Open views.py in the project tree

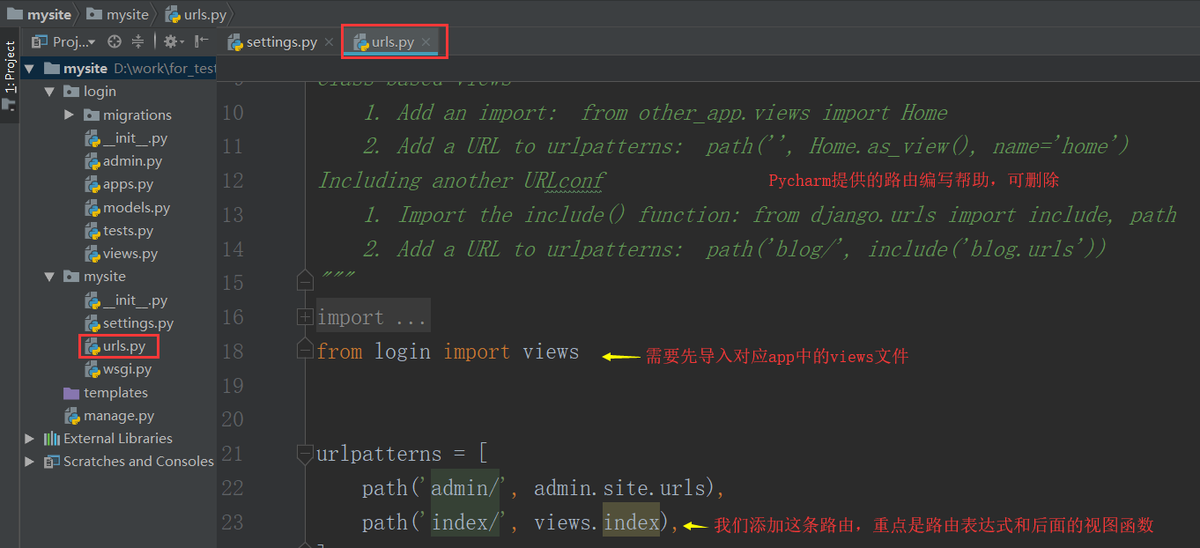click(130, 254)
